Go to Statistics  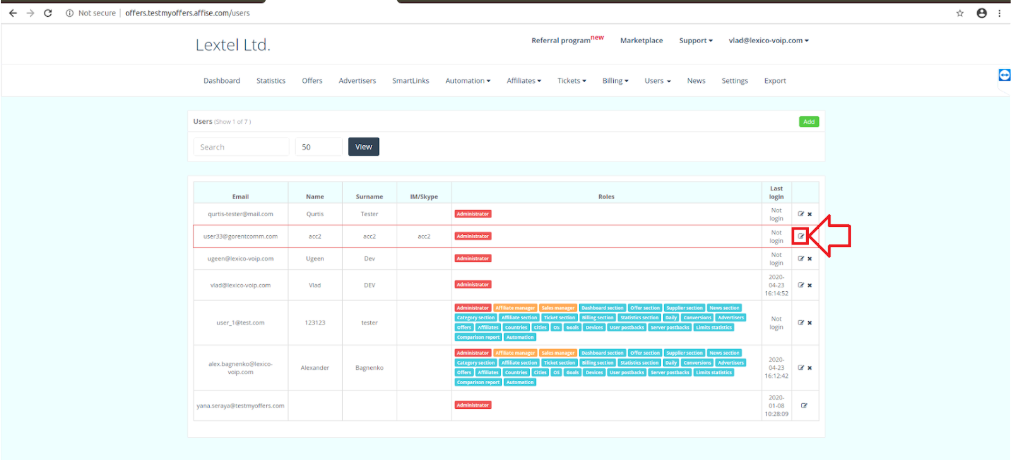[271, 81]
